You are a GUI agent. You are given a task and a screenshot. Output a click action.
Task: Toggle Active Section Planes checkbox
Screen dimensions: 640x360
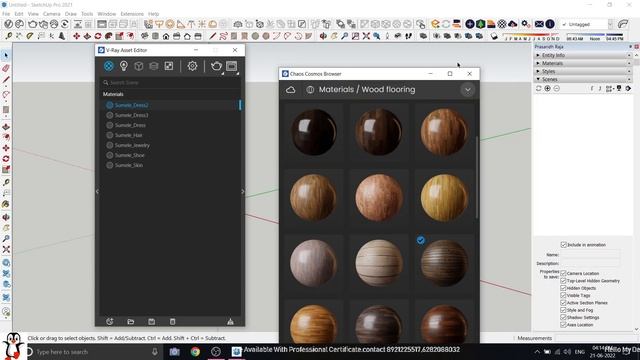[x=563, y=302]
